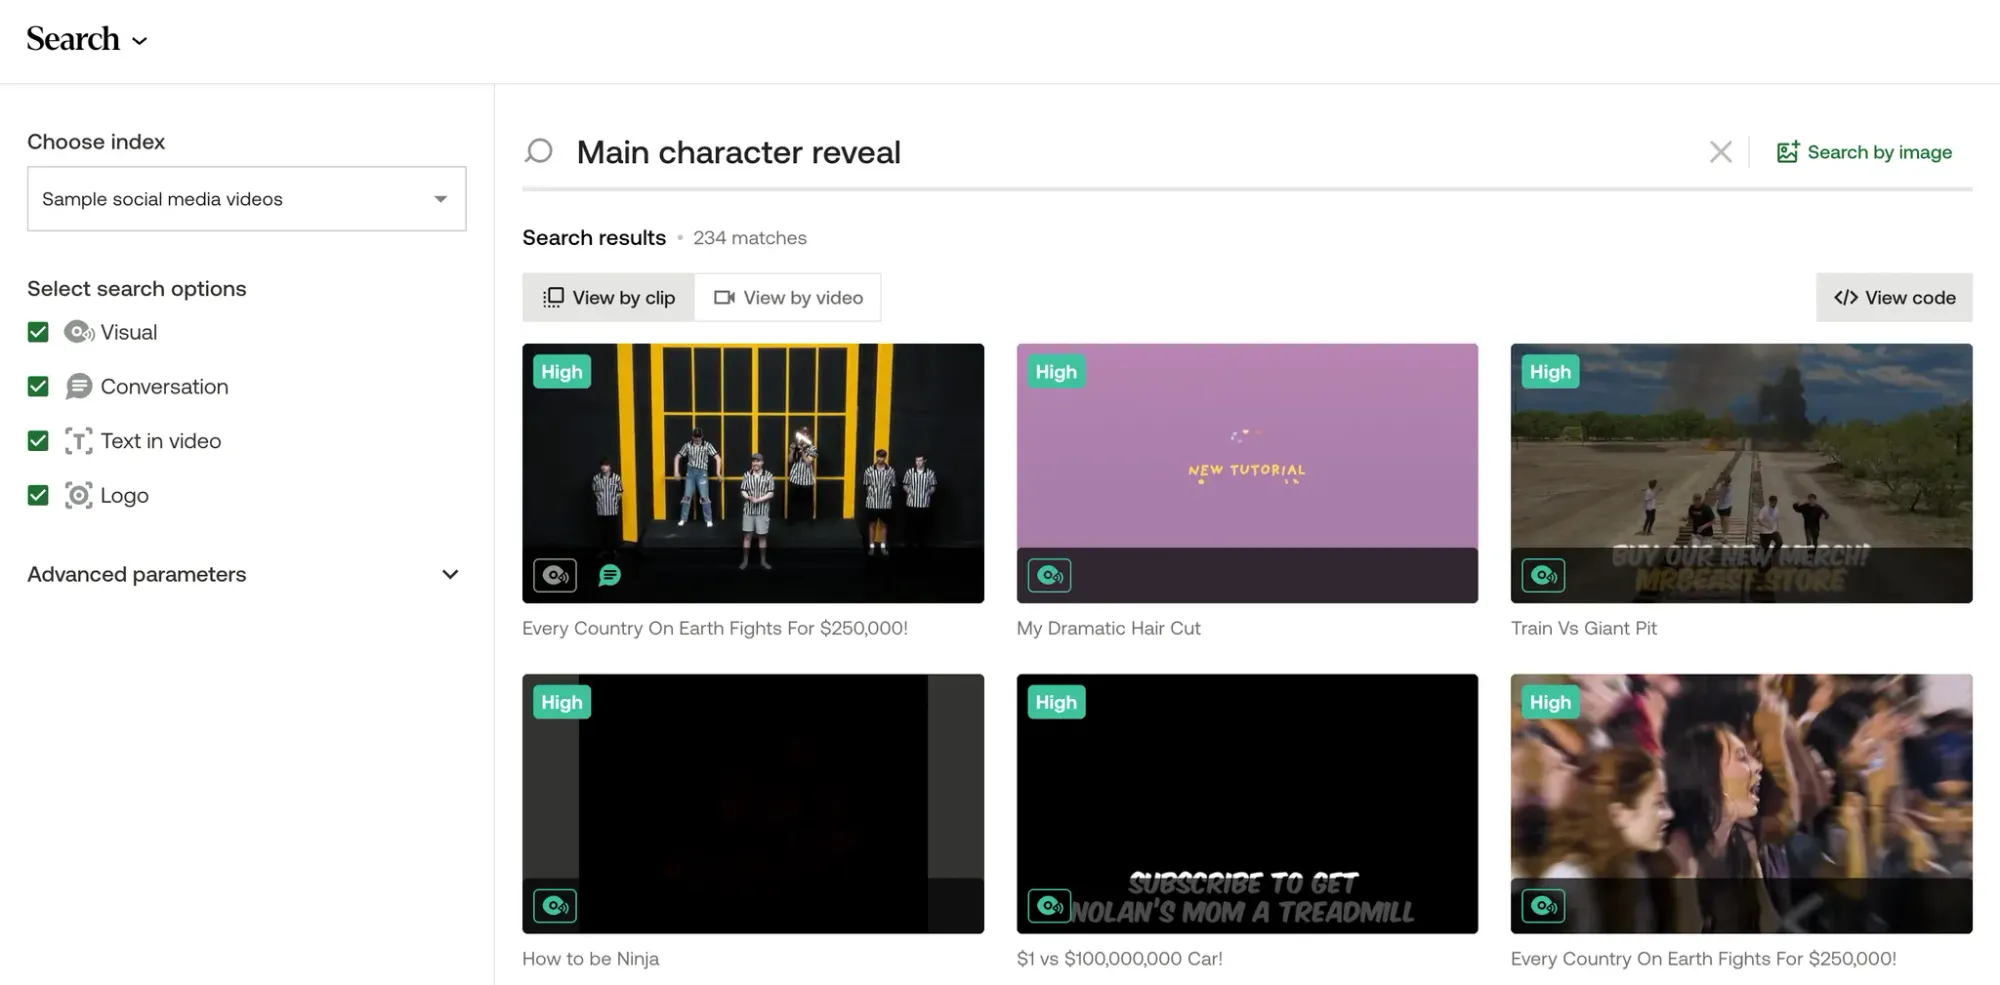Open the Search page title dropdown
Viewport: 2000px width, 985px height.
point(87,39)
